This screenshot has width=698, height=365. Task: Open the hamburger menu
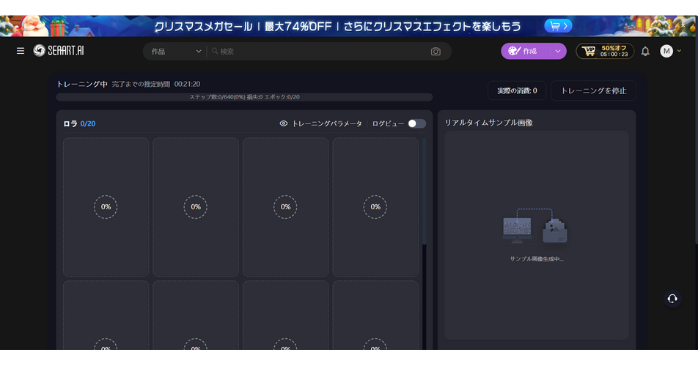pyautogui.click(x=20, y=51)
